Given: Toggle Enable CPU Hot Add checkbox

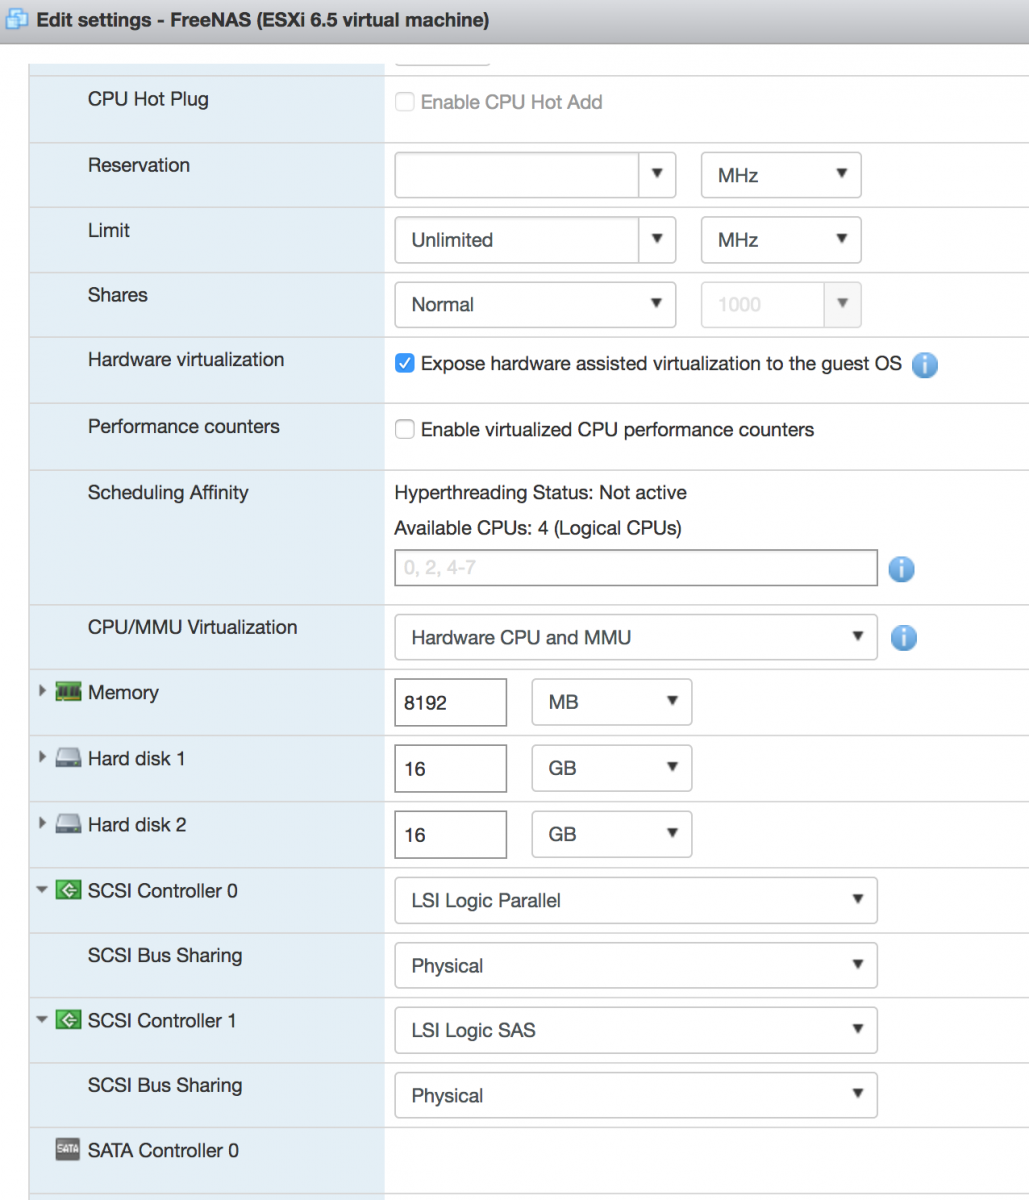Looking at the screenshot, I should pos(405,102).
